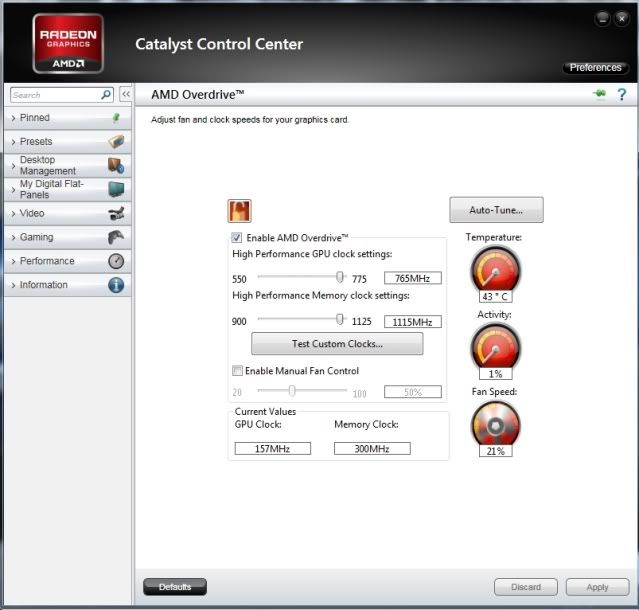Screen dimensions: 639x610
Task: Click the Gaming controller icon
Action: (116, 237)
